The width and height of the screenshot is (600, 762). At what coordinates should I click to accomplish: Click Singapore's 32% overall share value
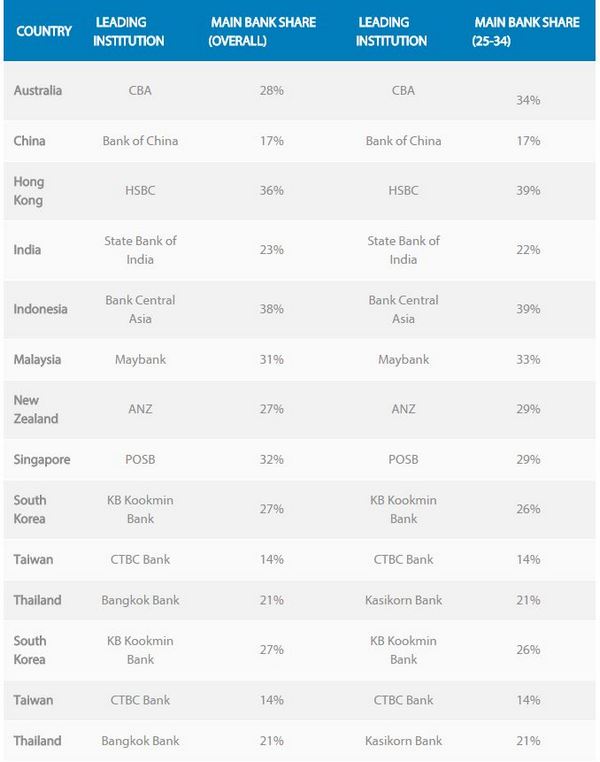click(x=271, y=459)
